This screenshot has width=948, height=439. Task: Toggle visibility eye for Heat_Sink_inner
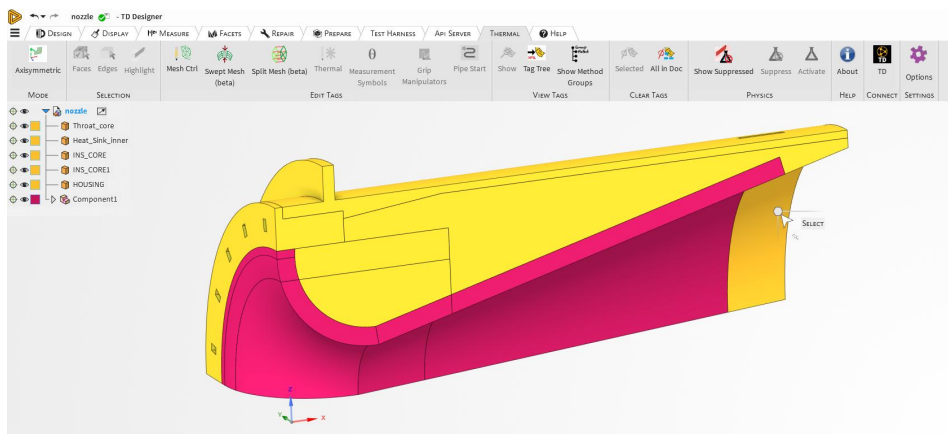click(x=24, y=140)
